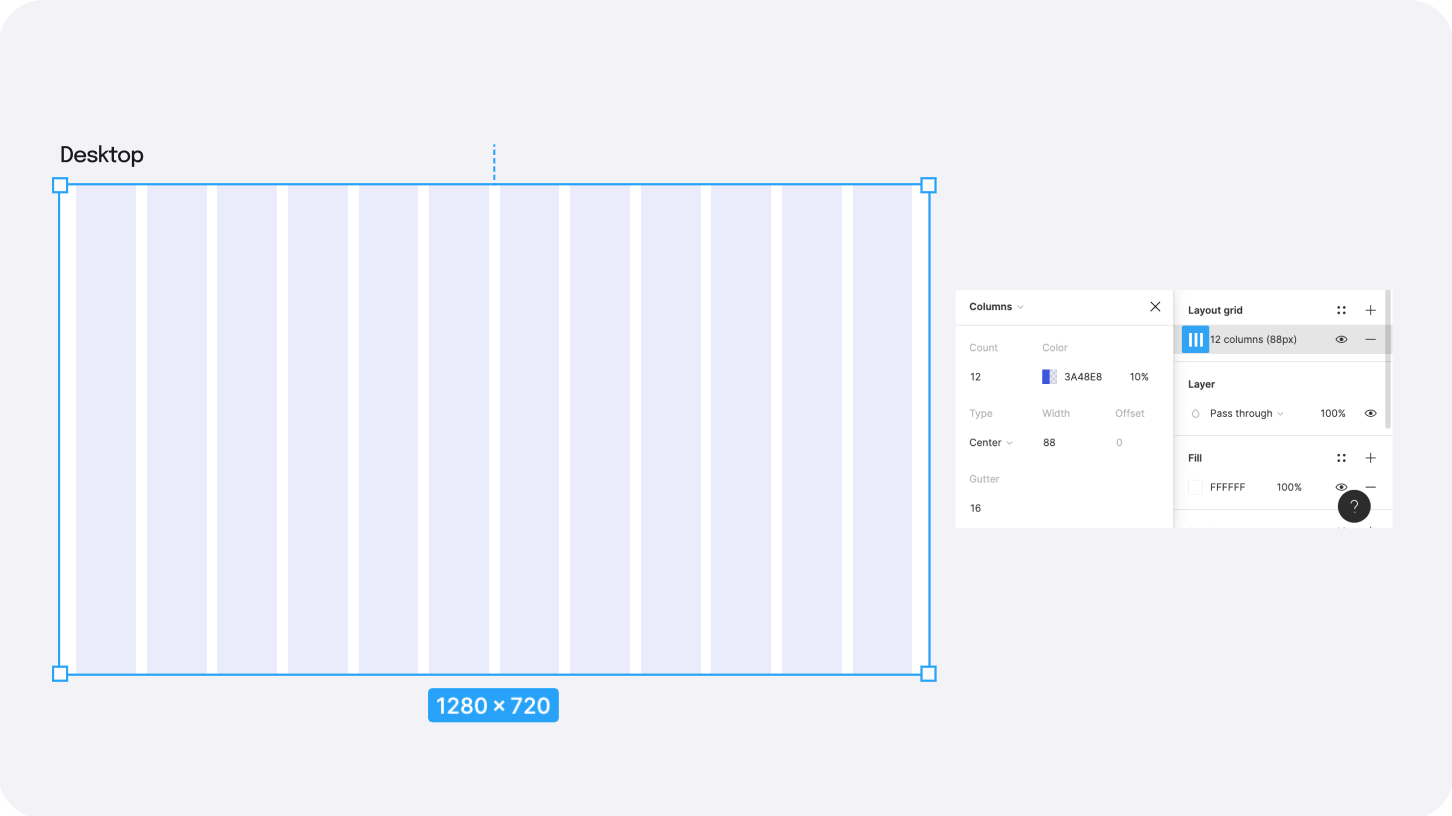Hide the 12 columns layout grid
This screenshot has width=1452, height=816.
(1341, 339)
